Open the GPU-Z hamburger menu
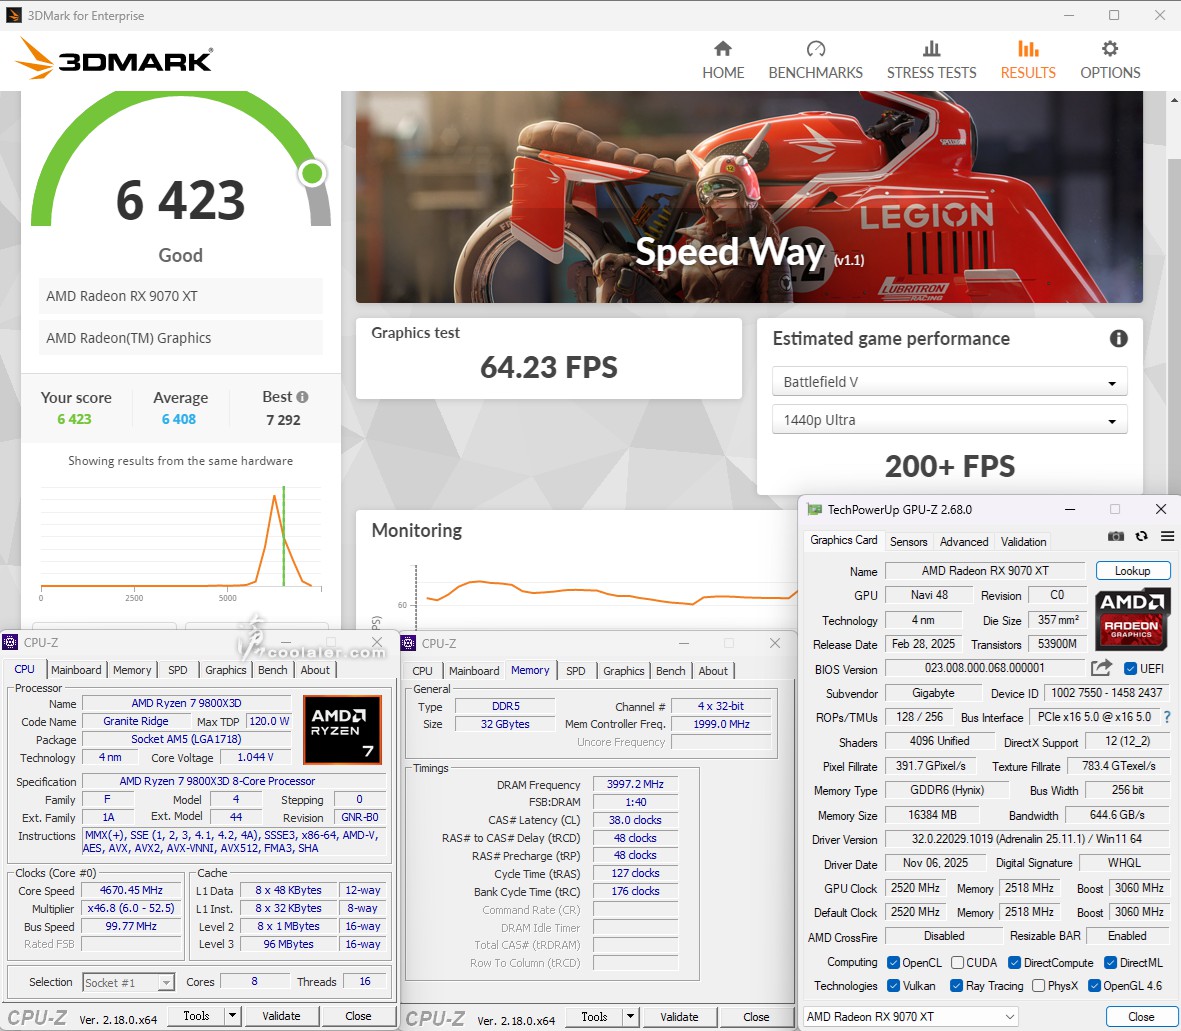Image resolution: width=1181 pixels, height=1031 pixels. (1167, 536)
